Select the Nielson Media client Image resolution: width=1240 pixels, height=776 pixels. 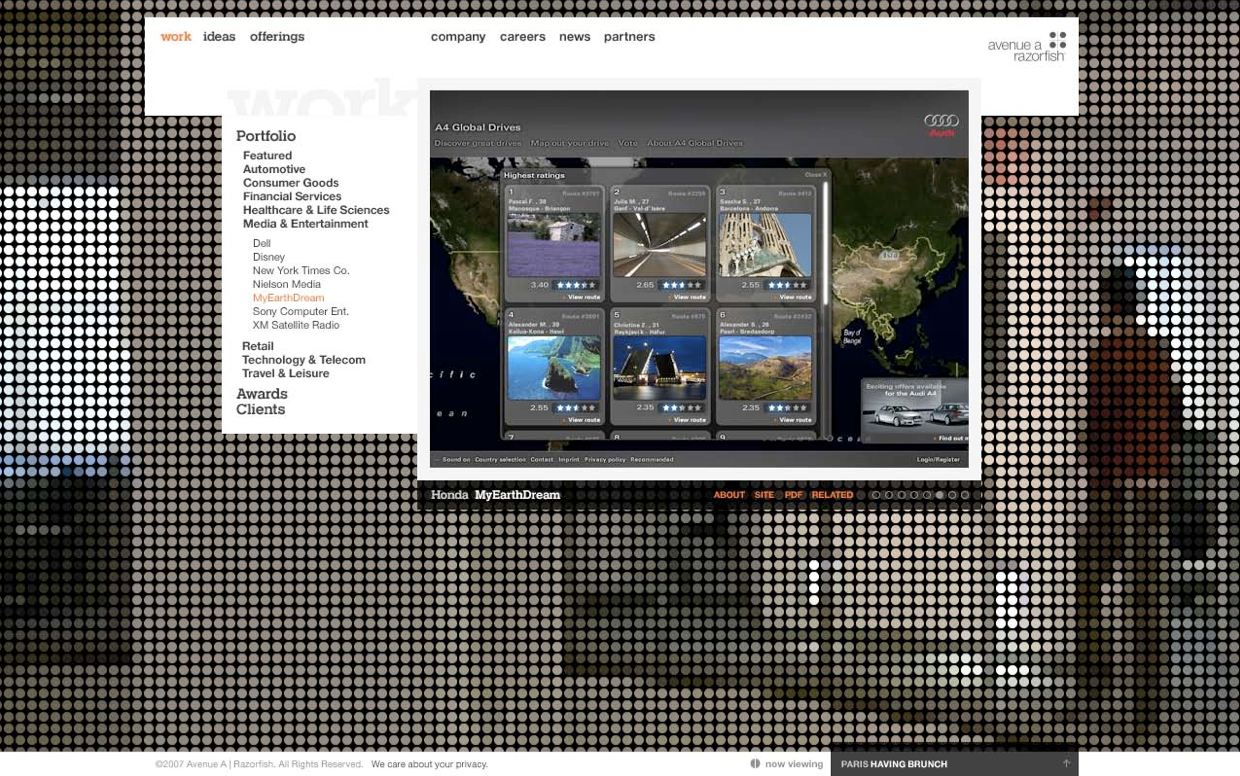pyautogui.click(x=287, y=284)
